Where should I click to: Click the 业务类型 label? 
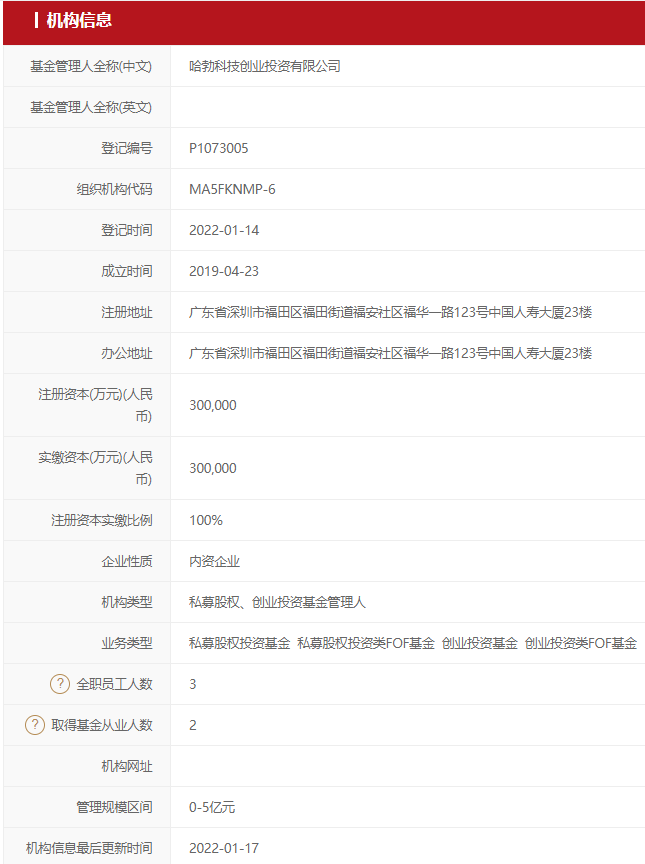(x=127, y=643)
